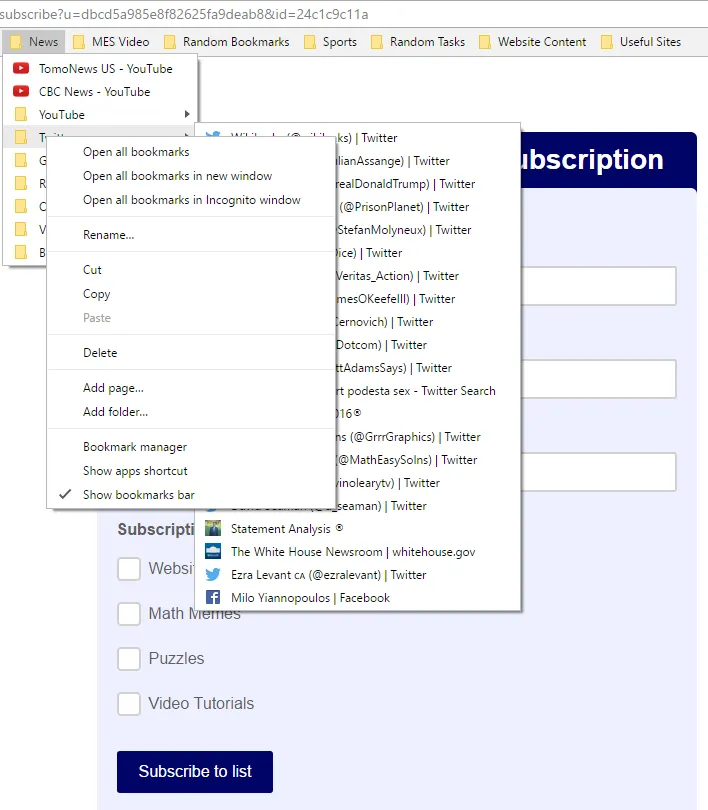Click the Website Content folder icon

pyautogui.click(x=485, y=42)
